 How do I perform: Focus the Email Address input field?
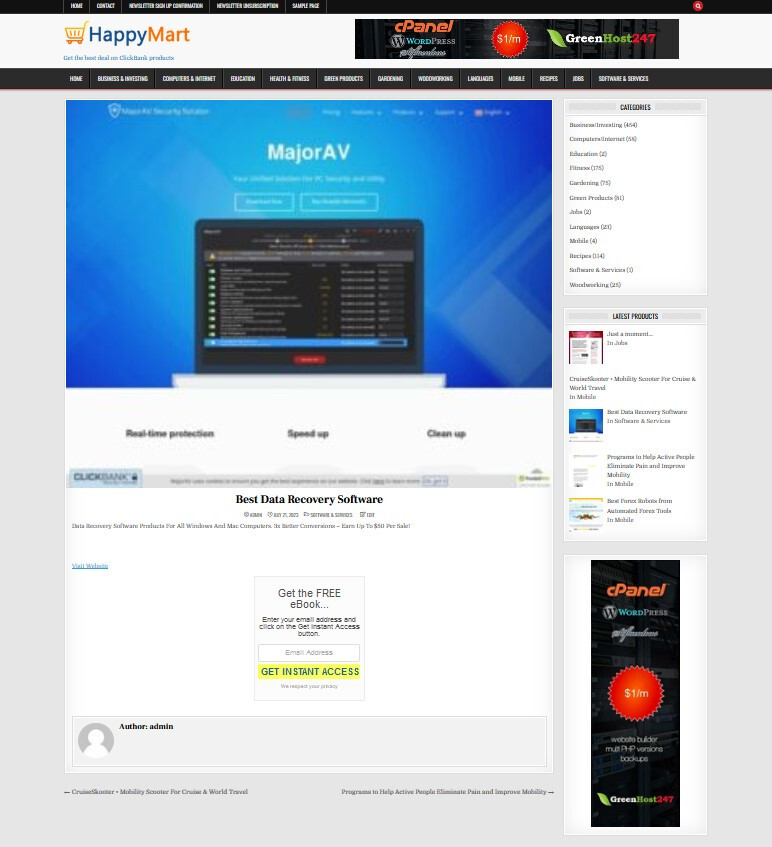[x=309, y=653]
